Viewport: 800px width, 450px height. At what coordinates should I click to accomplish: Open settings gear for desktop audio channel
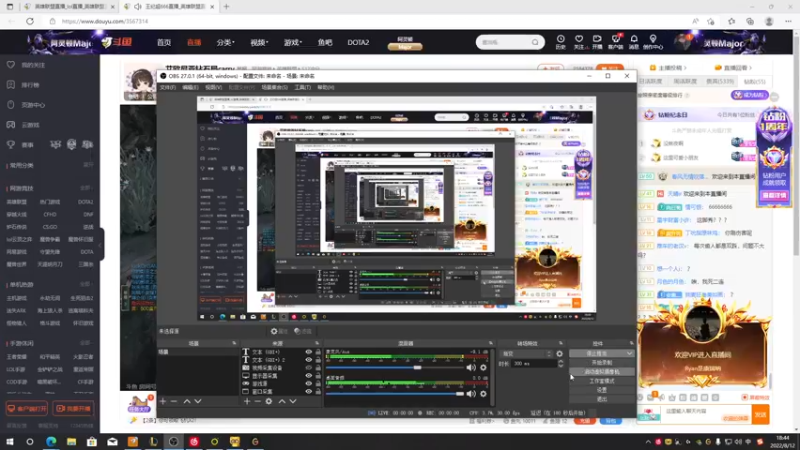point(483,393)
